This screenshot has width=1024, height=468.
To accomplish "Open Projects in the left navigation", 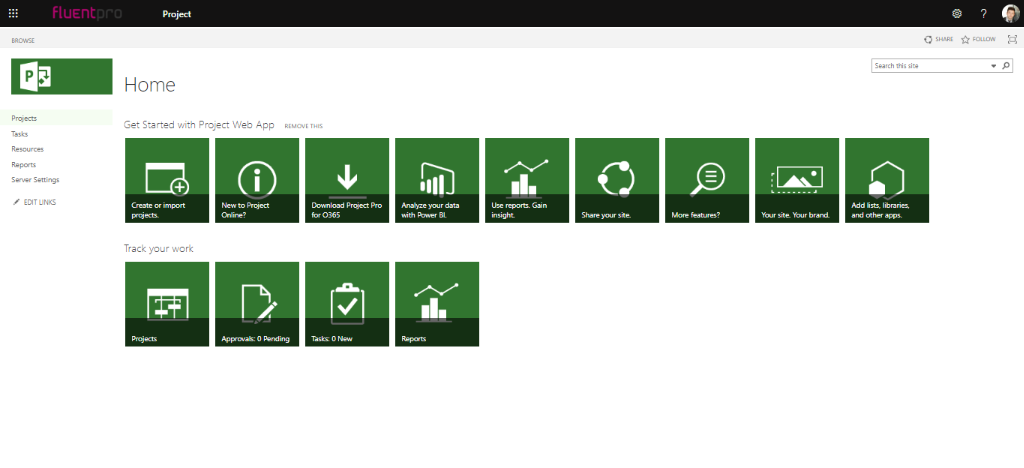I will 24,118.
